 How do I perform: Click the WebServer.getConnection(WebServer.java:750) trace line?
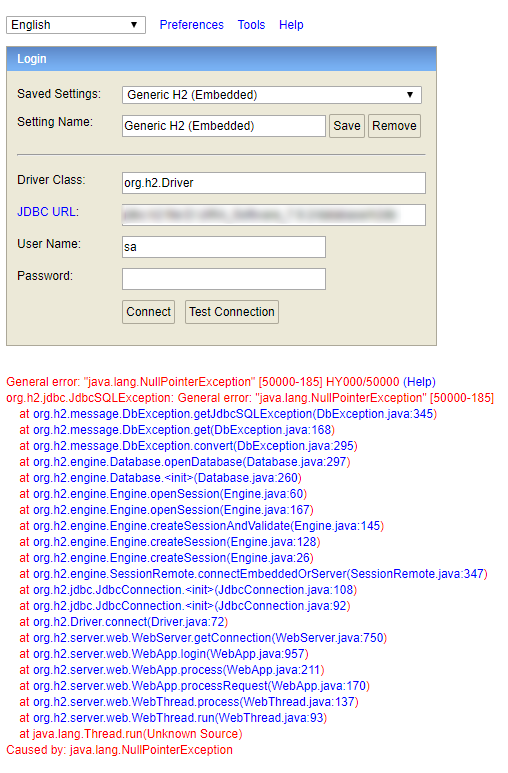click(203, 637)
